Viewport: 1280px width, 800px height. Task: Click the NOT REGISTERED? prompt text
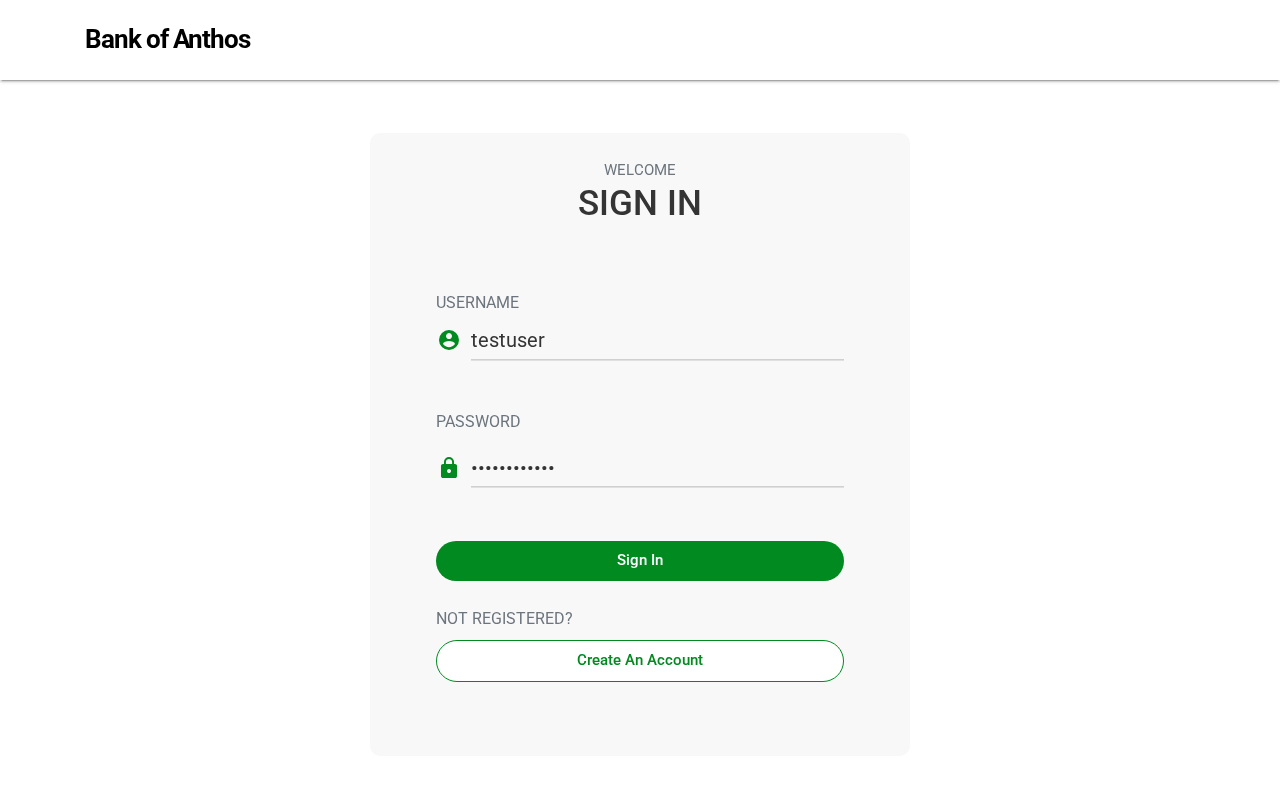(x=504, y=619)
